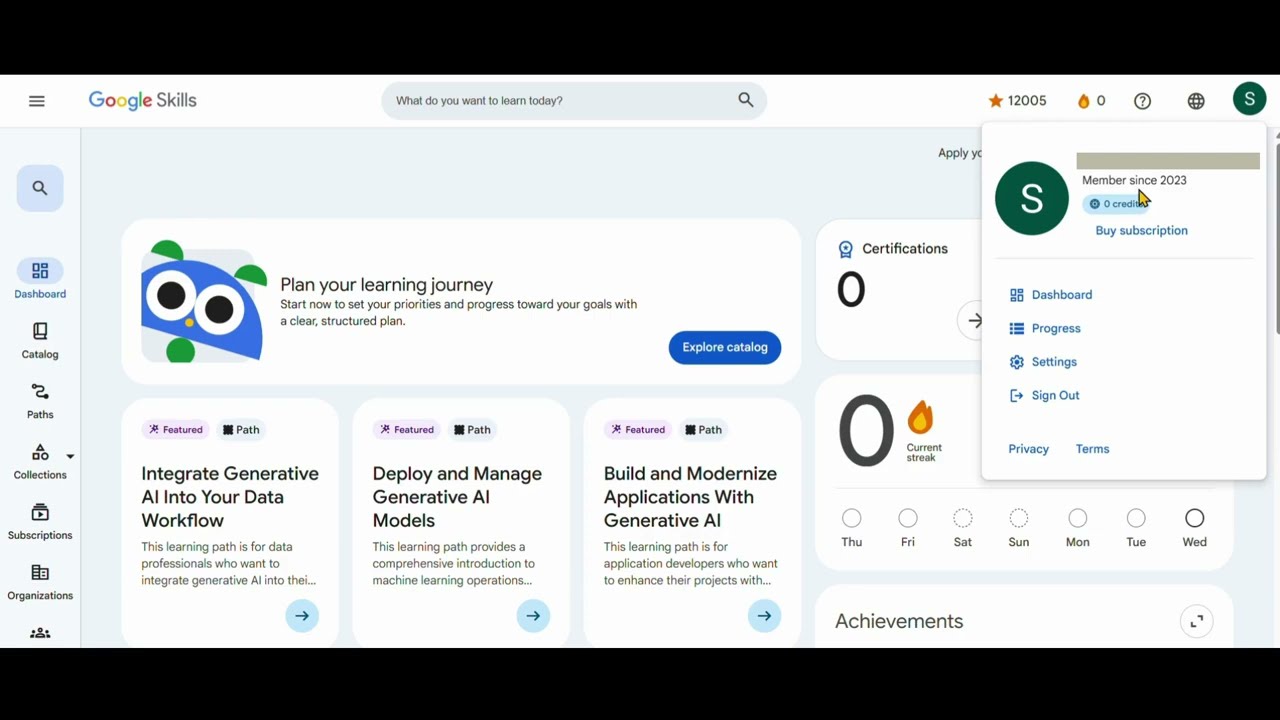Click the people group icon in sidebar
1280x720 pixels.
click(40, 633)
